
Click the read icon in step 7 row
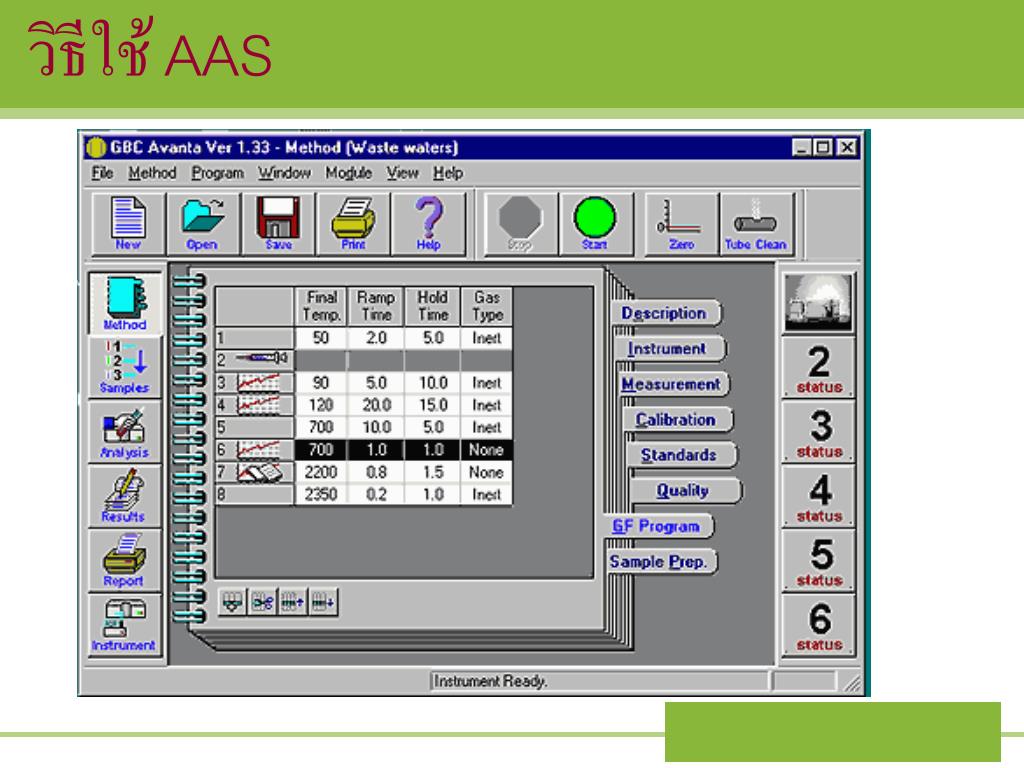click(x=259, y=472)
